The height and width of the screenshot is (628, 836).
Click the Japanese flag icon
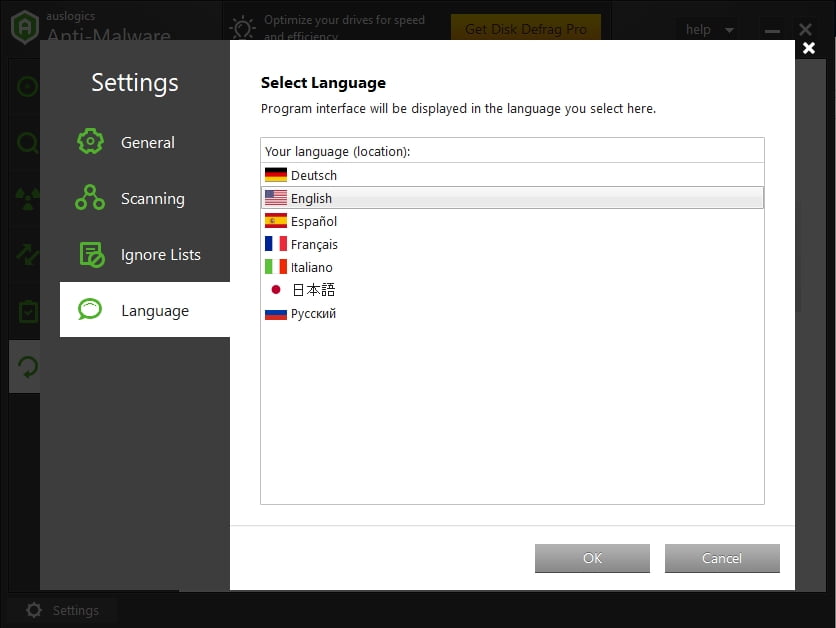276,289
